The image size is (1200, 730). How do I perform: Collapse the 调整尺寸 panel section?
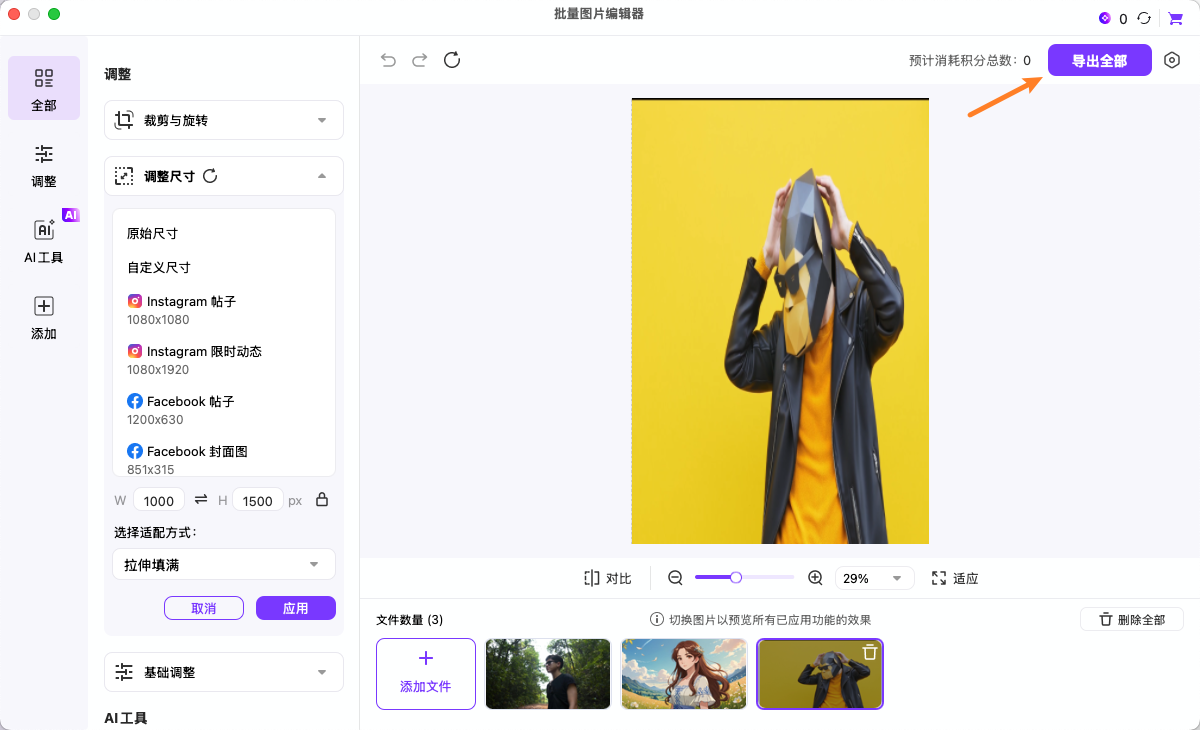322,175
